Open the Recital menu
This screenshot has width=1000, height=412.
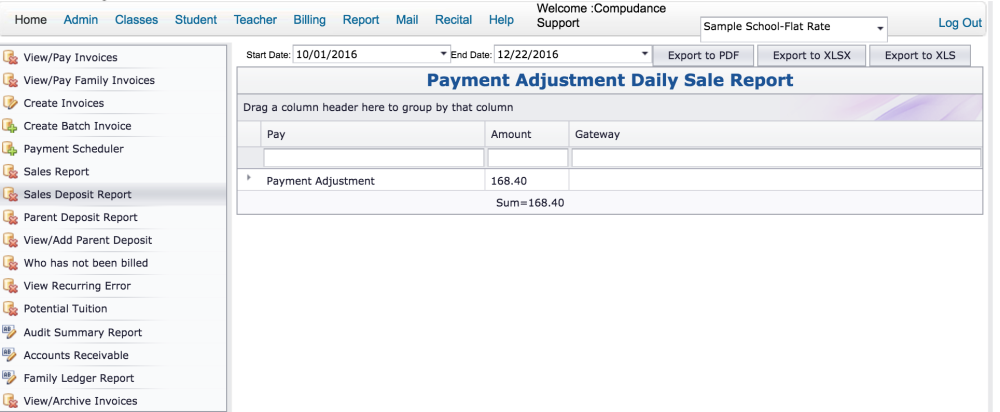(453, 20)
